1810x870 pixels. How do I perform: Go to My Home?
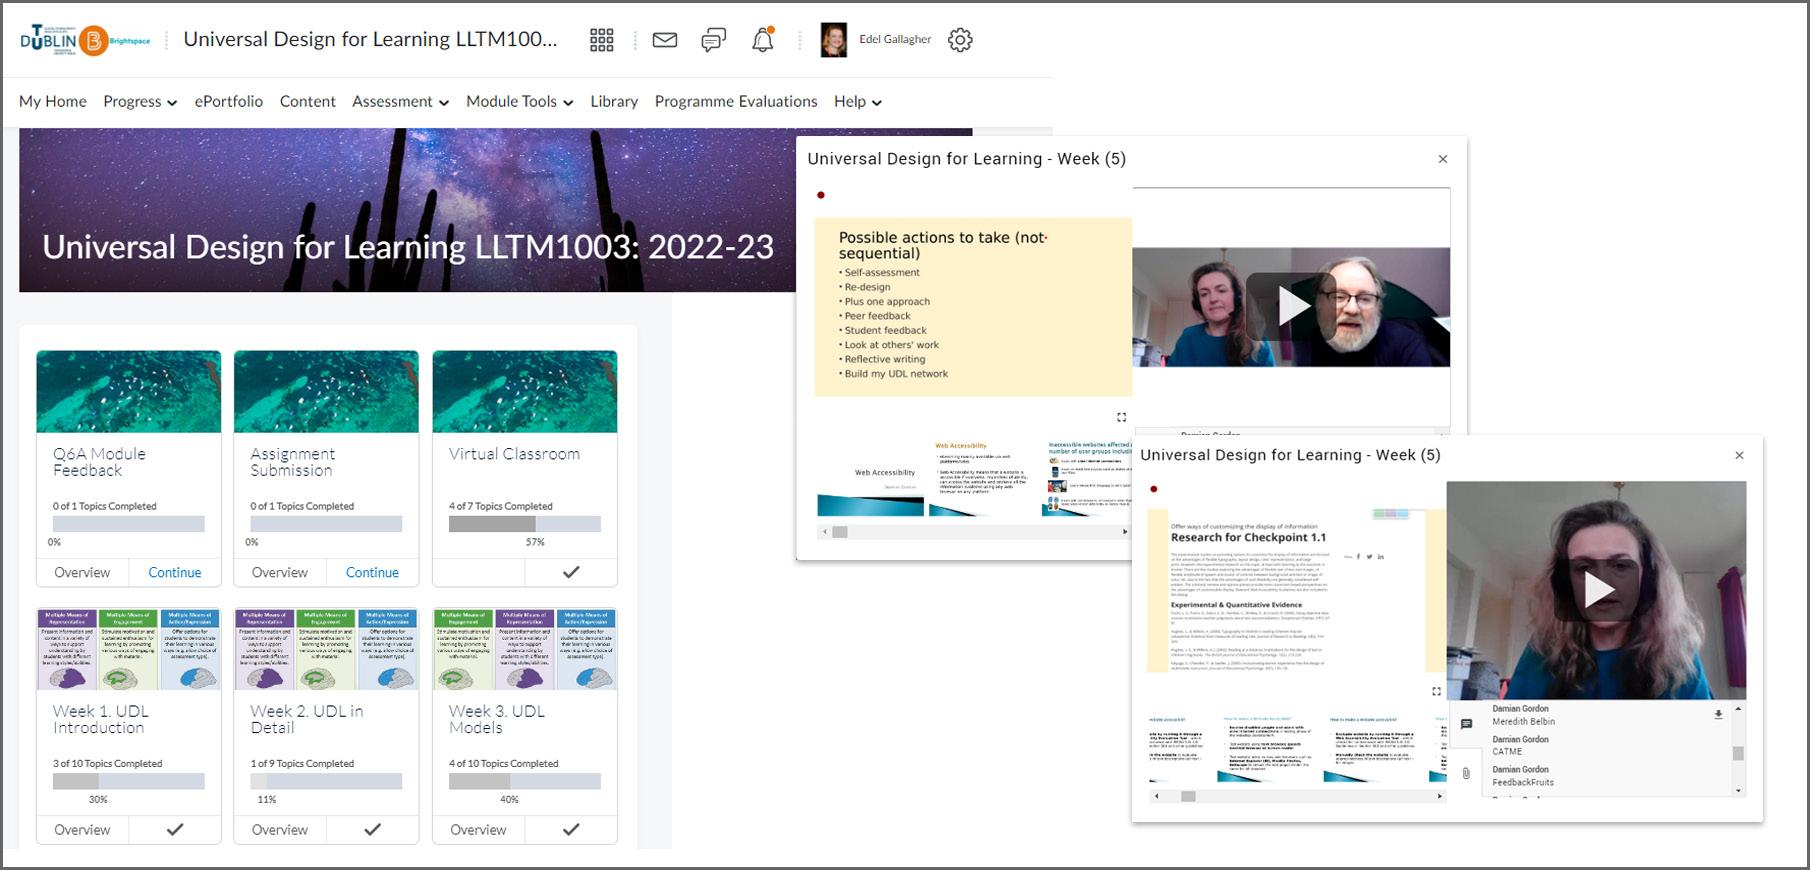click(x=53, y=101)
